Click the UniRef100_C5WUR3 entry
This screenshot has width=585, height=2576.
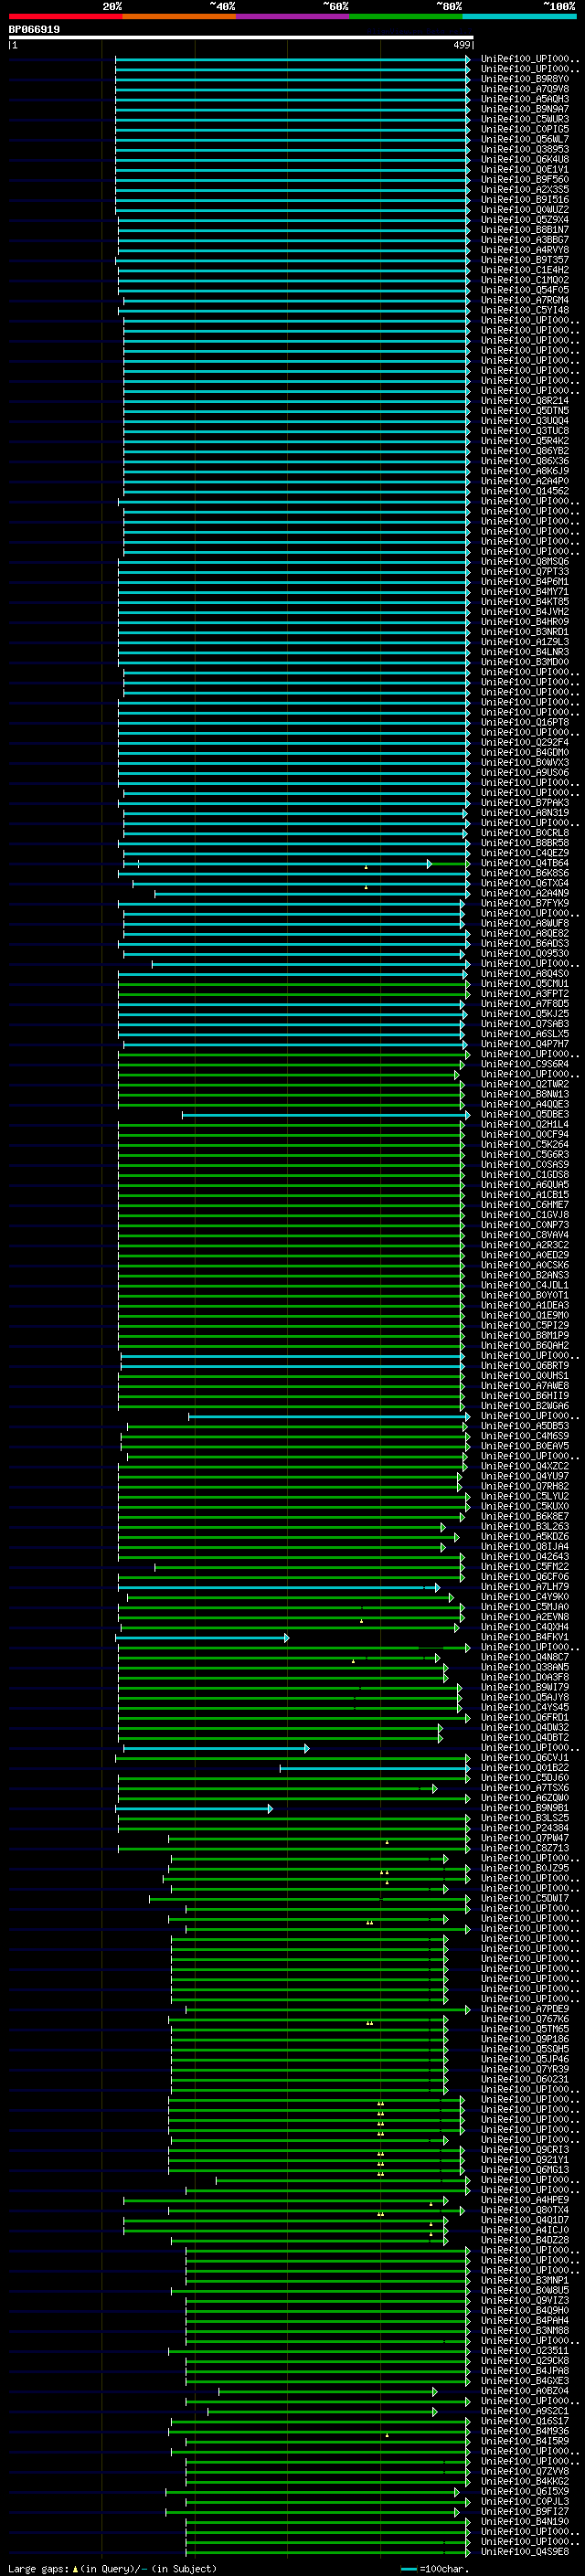click(524, 119)
